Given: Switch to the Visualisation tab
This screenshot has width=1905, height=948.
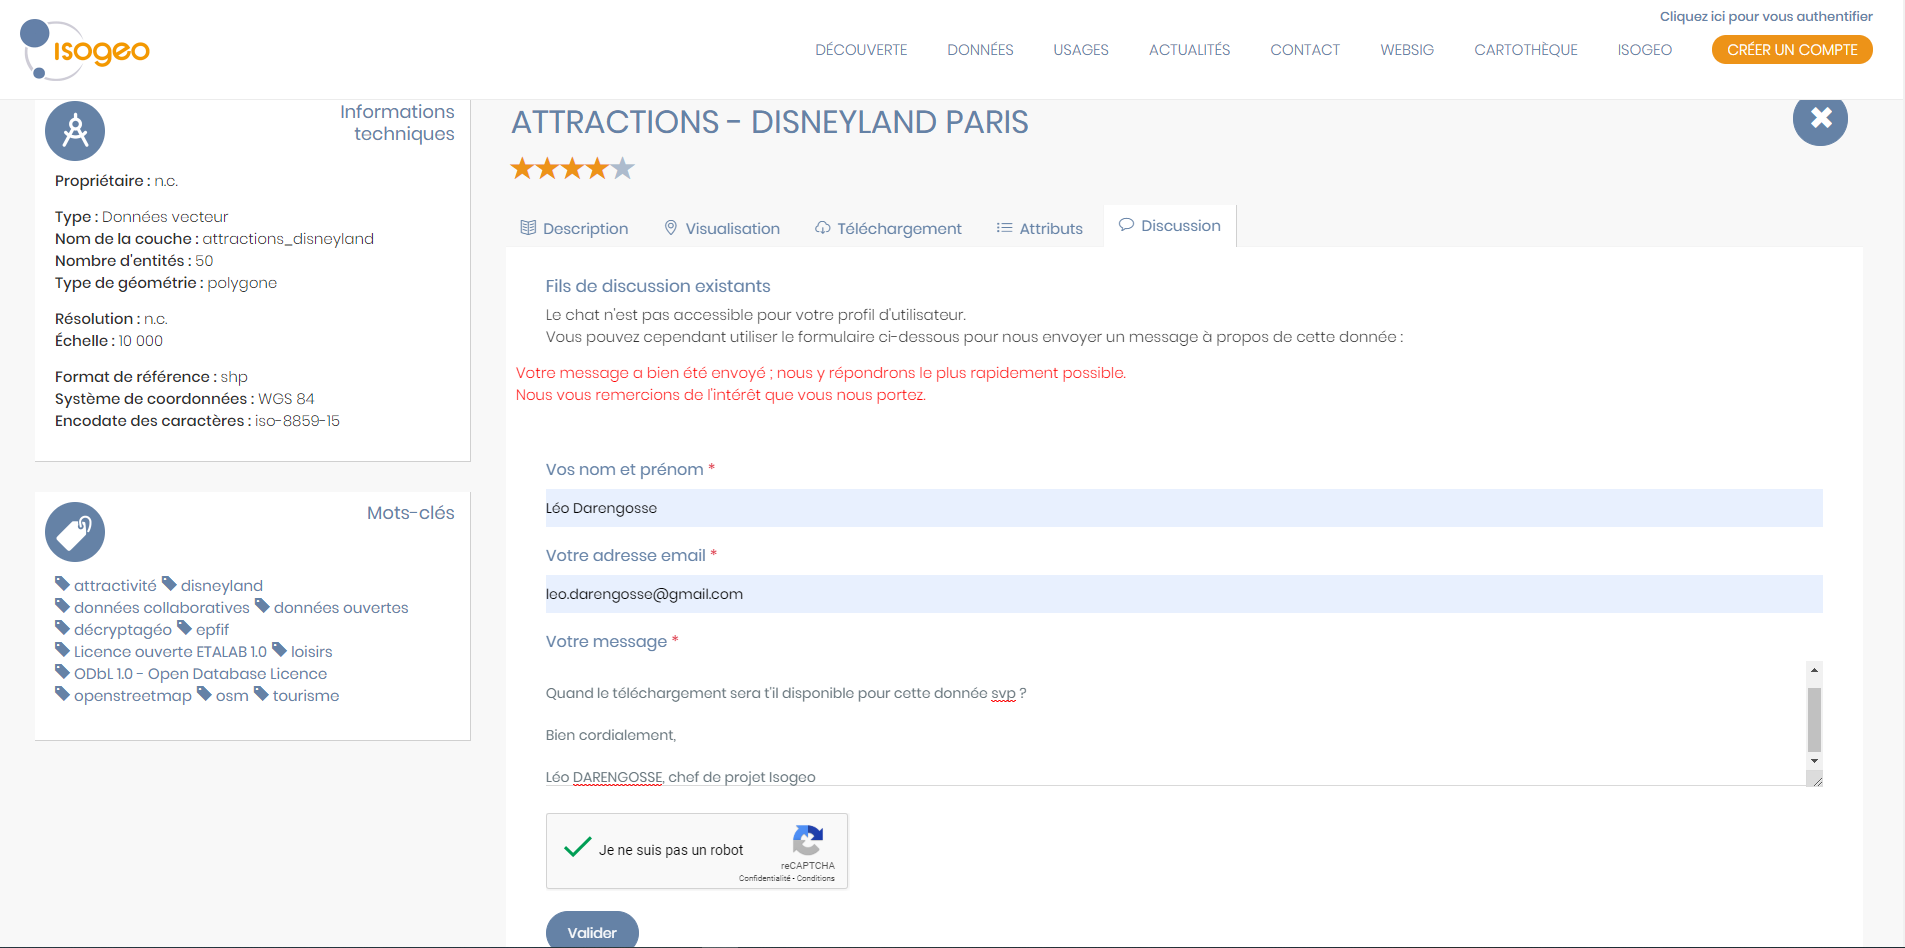Looking at the screenshot, I should click(722, 228).
